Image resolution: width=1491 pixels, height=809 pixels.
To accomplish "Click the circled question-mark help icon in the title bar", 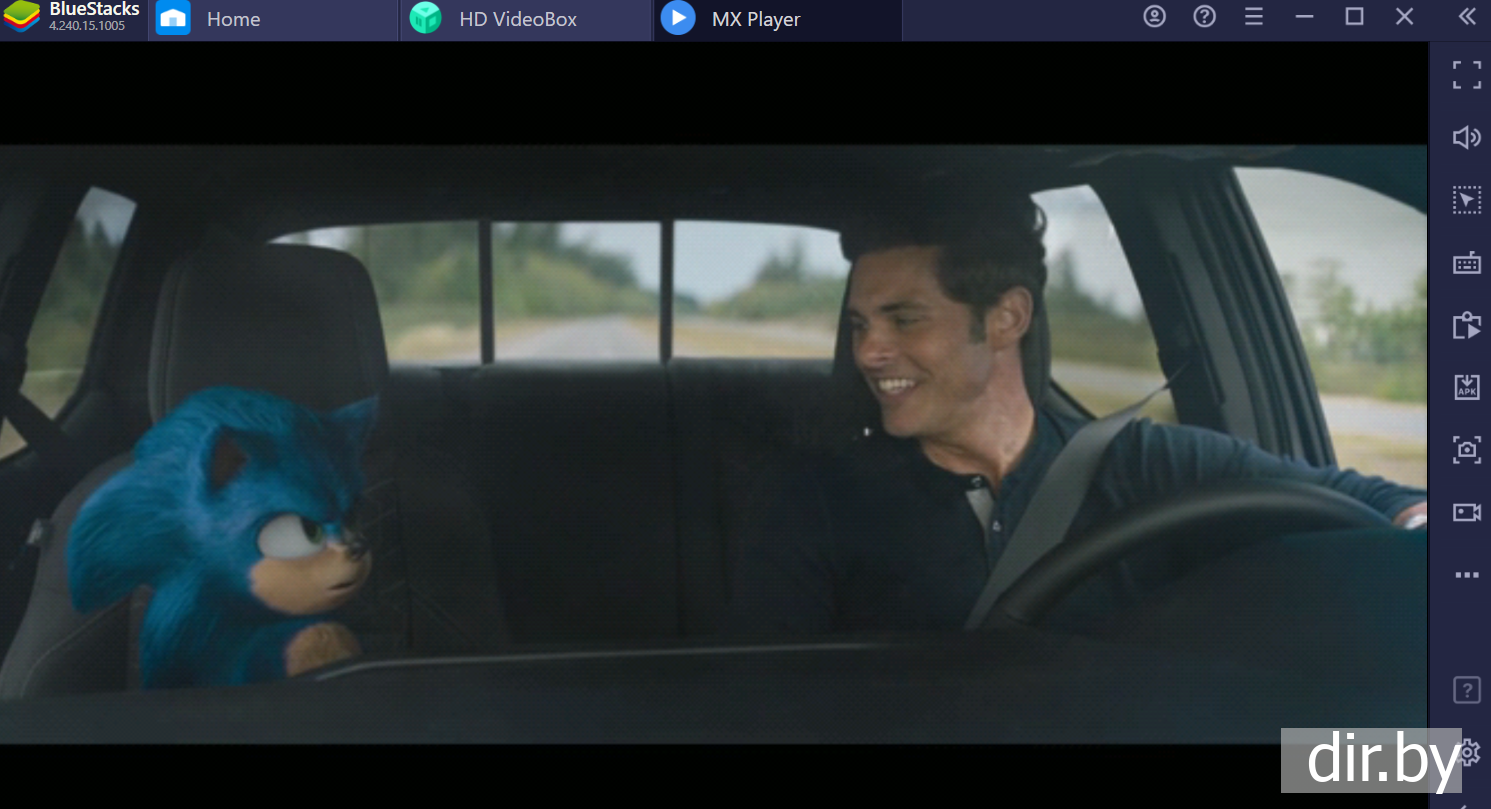I will 1205,17.
